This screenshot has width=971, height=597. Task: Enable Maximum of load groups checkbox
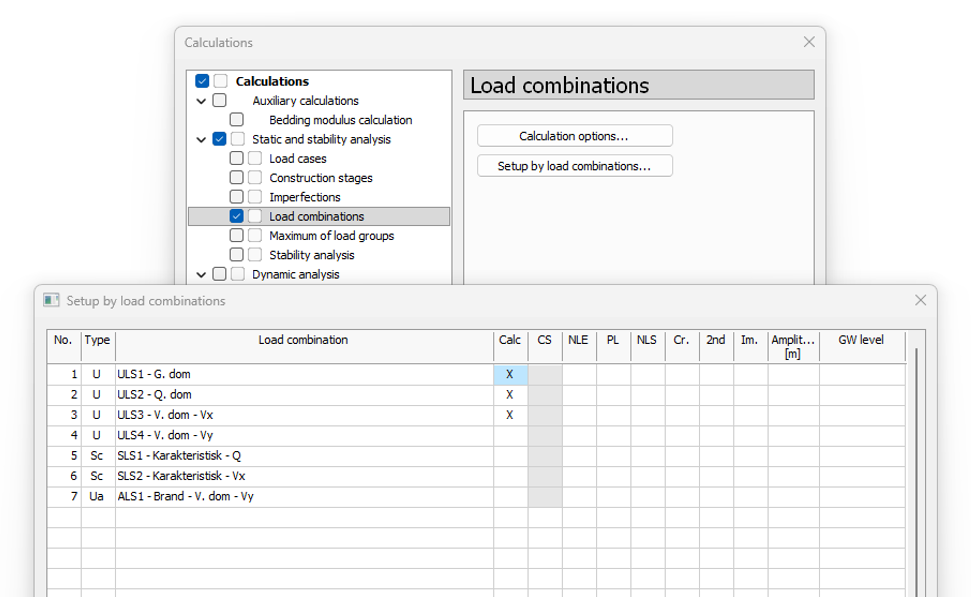click(237, 235)
